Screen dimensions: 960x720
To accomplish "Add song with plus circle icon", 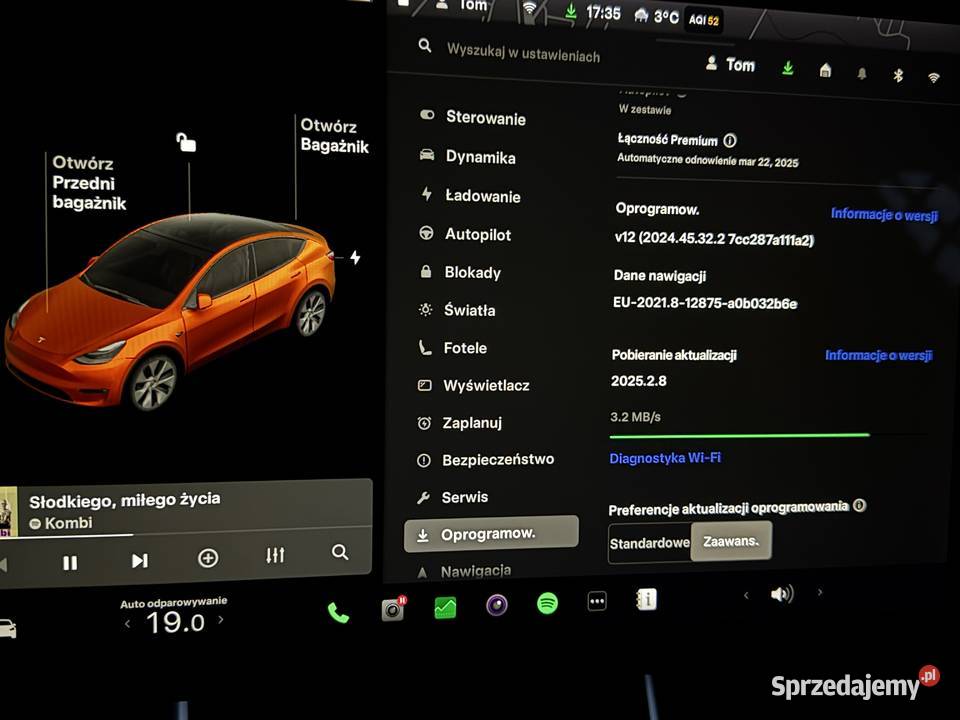I will (208, 558).
